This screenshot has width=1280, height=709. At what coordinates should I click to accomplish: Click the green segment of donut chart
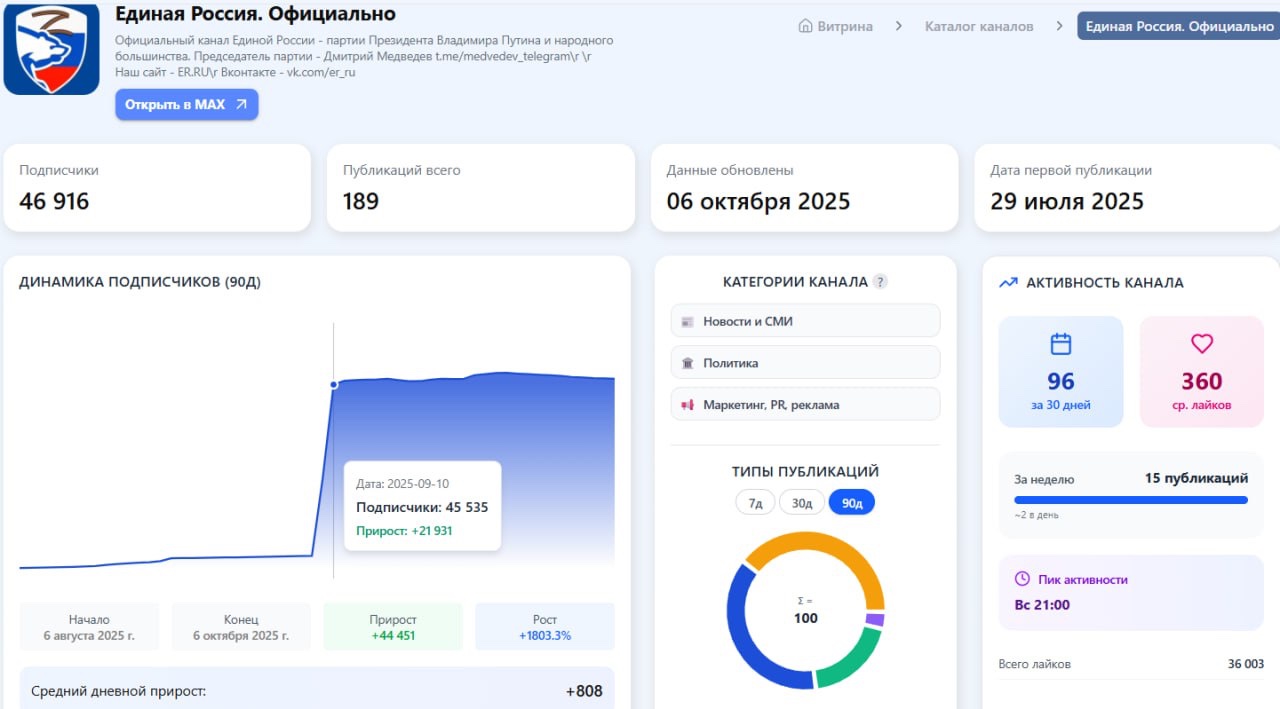tap(852, 662)
